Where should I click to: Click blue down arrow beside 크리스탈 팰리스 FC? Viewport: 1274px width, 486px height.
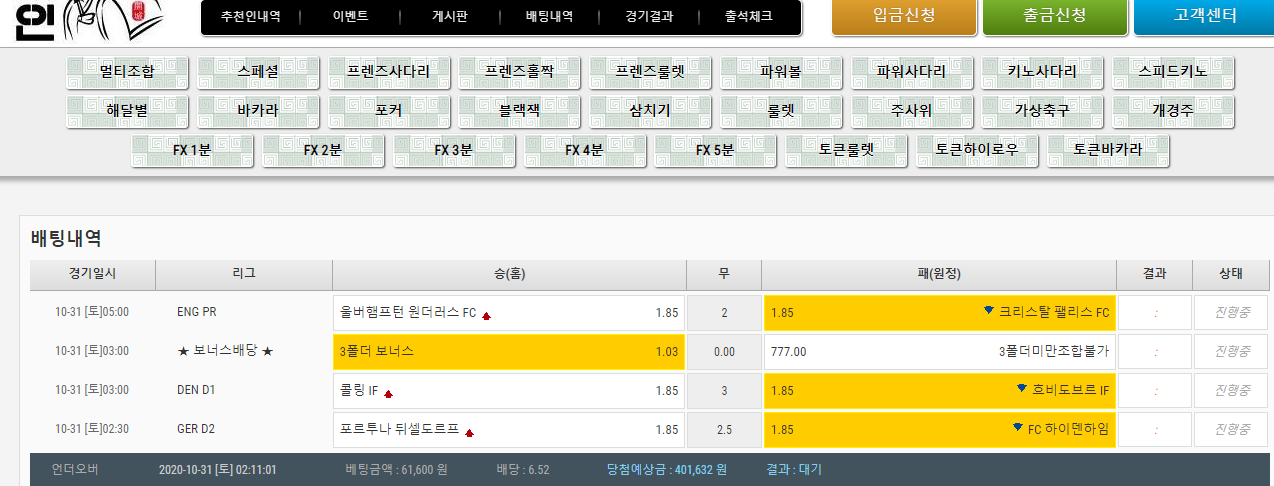coord(989,311)
